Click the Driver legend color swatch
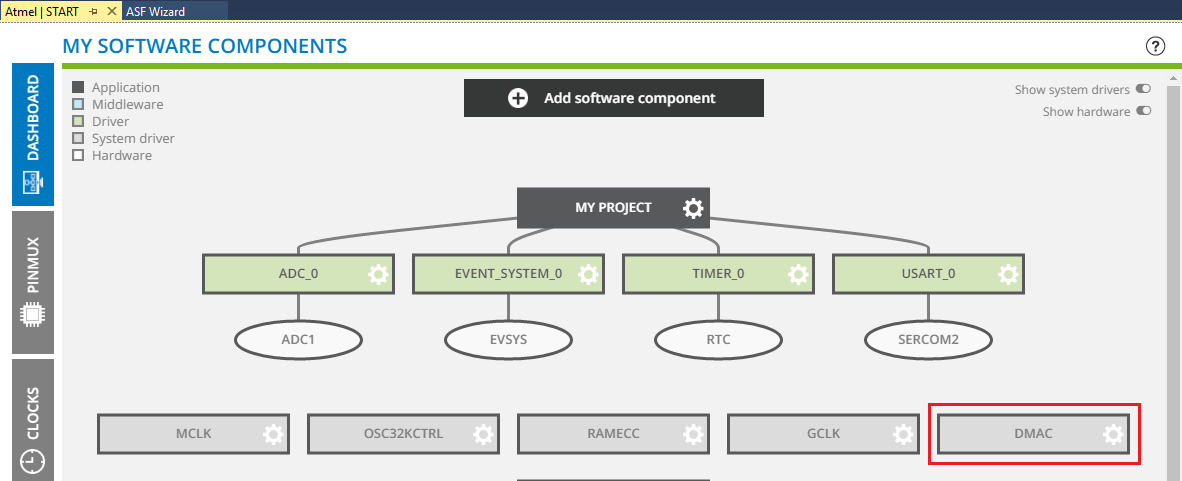1182x481 pixels. coord(78,122)
